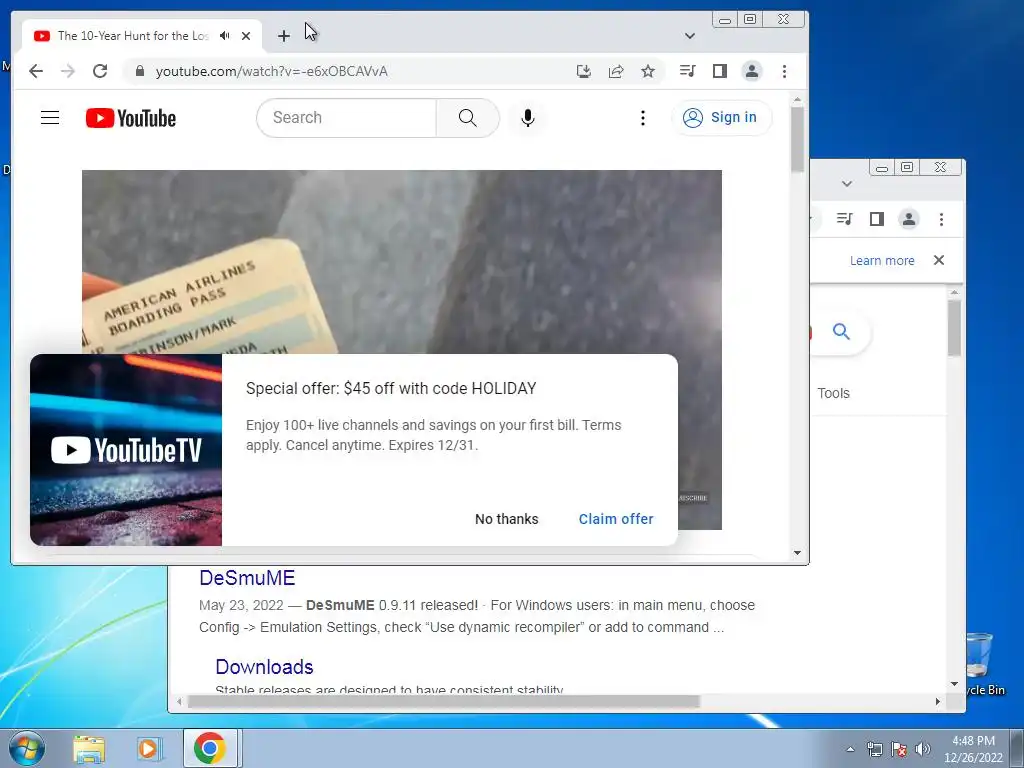Screen dimensions: 1024x768
Task: View site information lock icon
Action: pyautogui.click(x=139, y=71)
